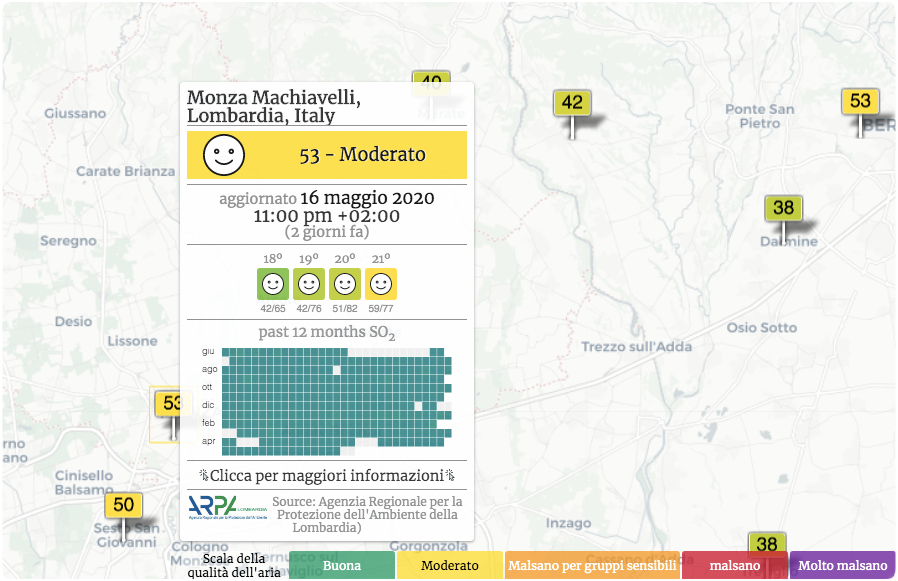This screenshot has height=581, width=898.
Task: Open the 53 marker near Ponte San Pietro
Action: coord(860,102)
